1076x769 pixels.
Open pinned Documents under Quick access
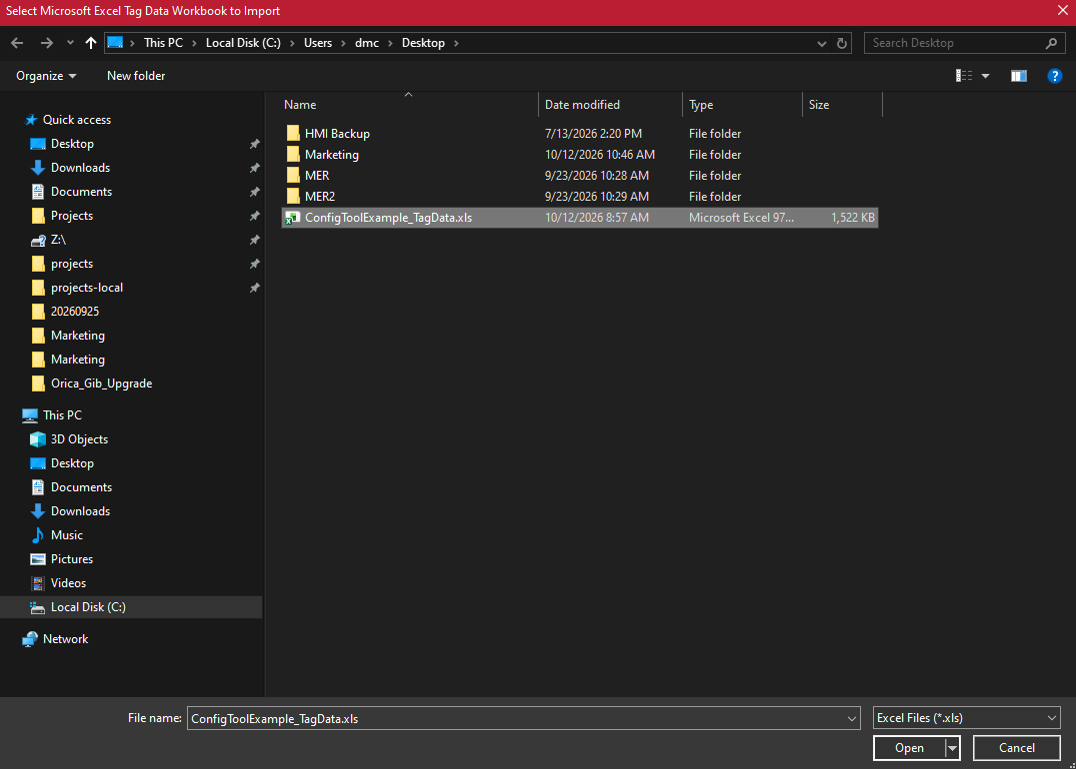(81, 191)
